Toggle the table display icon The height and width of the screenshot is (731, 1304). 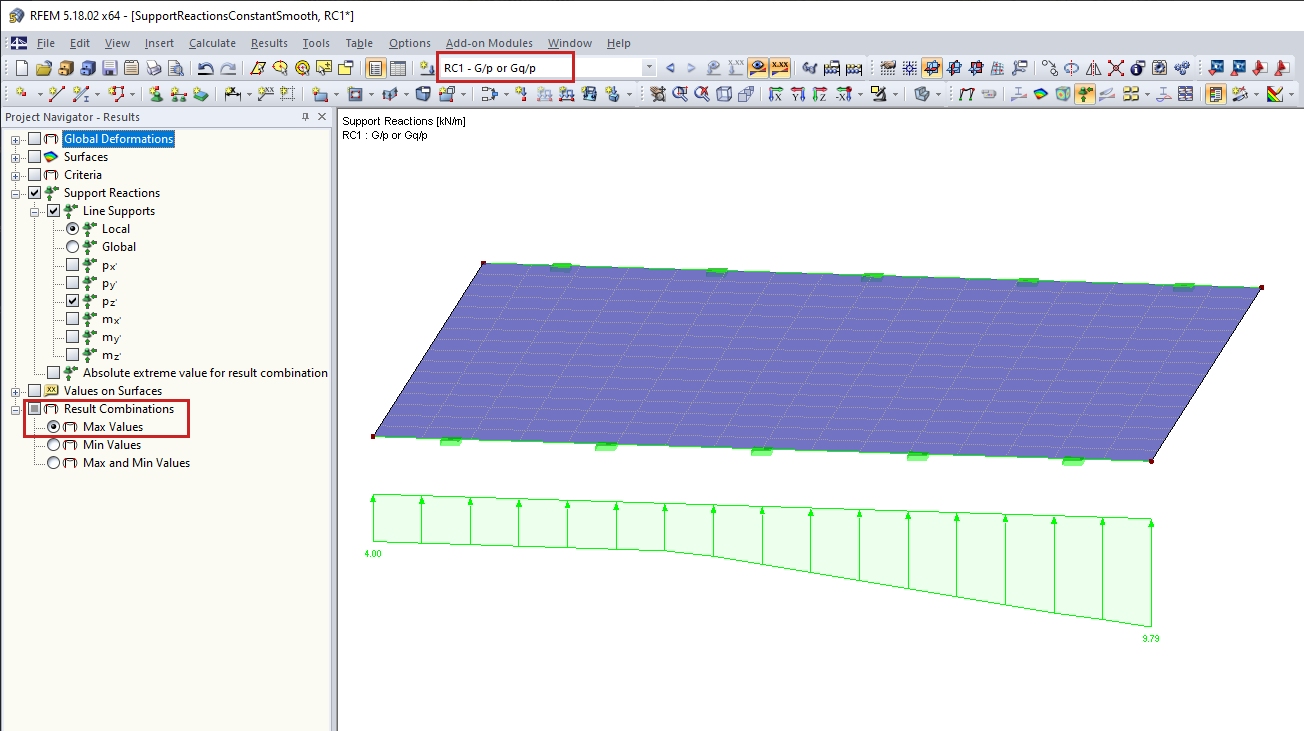pos(397,68)
